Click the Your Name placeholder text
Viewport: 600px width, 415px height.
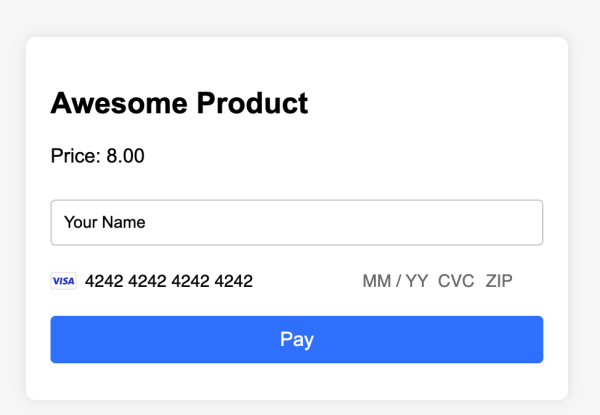point(104,222)
